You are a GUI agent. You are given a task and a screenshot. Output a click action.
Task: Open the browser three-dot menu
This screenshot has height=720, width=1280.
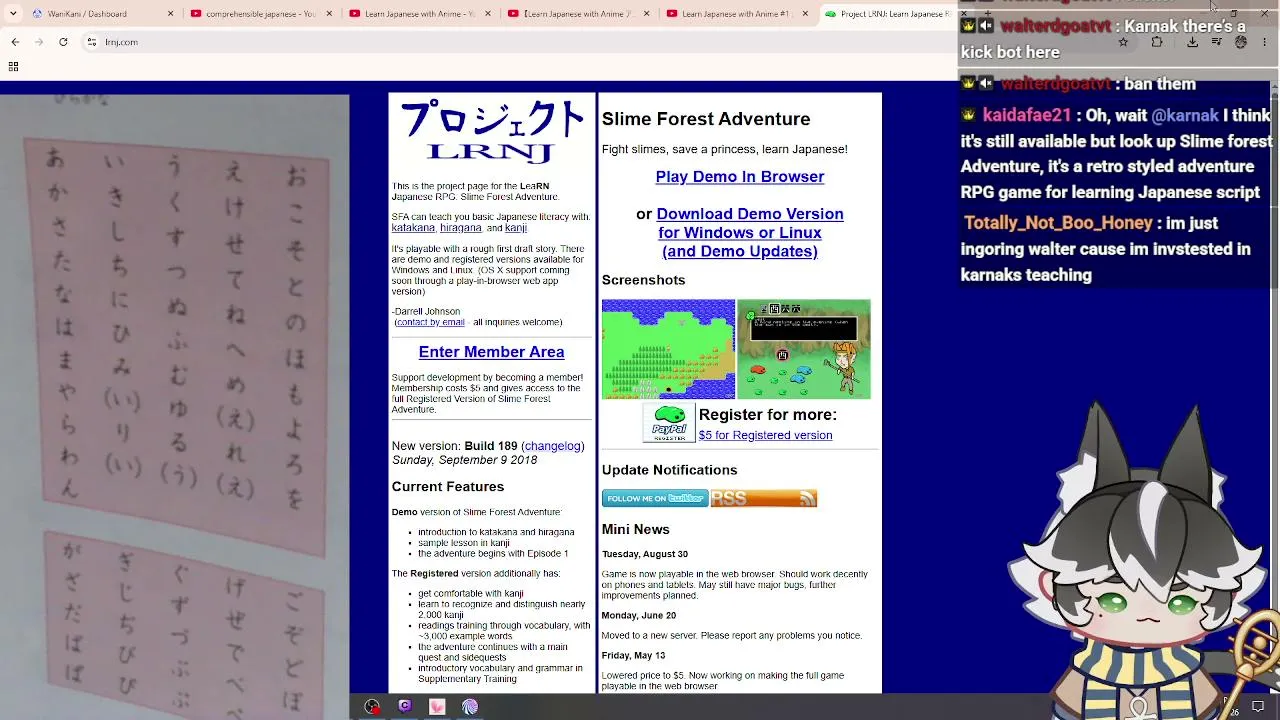click(x=1265, y=42)
